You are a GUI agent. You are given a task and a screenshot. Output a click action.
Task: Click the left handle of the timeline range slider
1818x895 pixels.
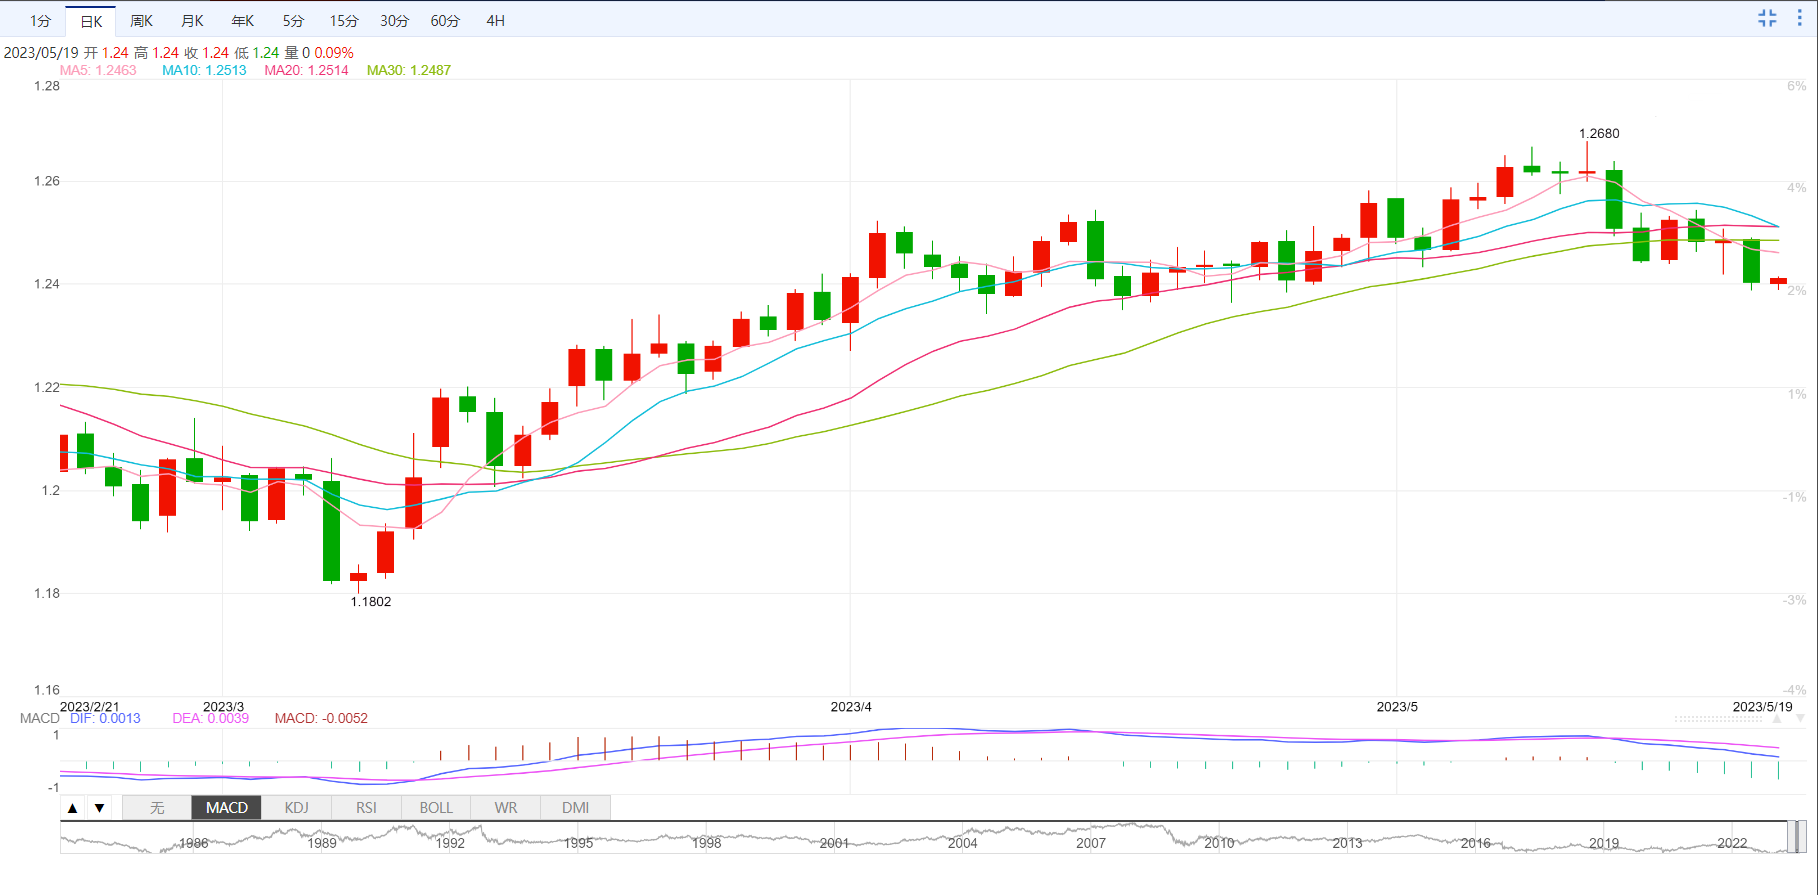[1791, 837]
